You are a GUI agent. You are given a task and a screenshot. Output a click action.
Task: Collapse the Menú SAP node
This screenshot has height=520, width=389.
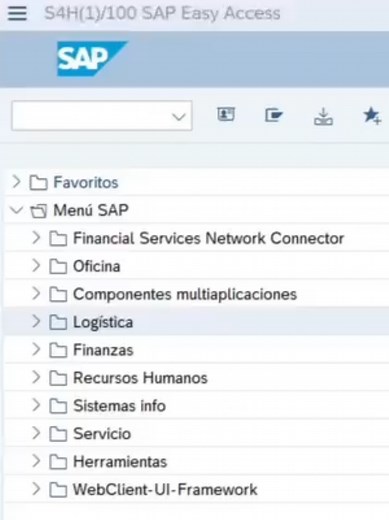click(17, 210)
